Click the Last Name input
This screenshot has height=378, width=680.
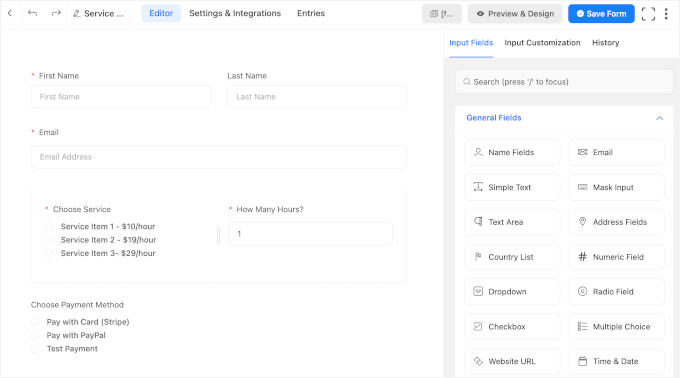pos(317,97)
